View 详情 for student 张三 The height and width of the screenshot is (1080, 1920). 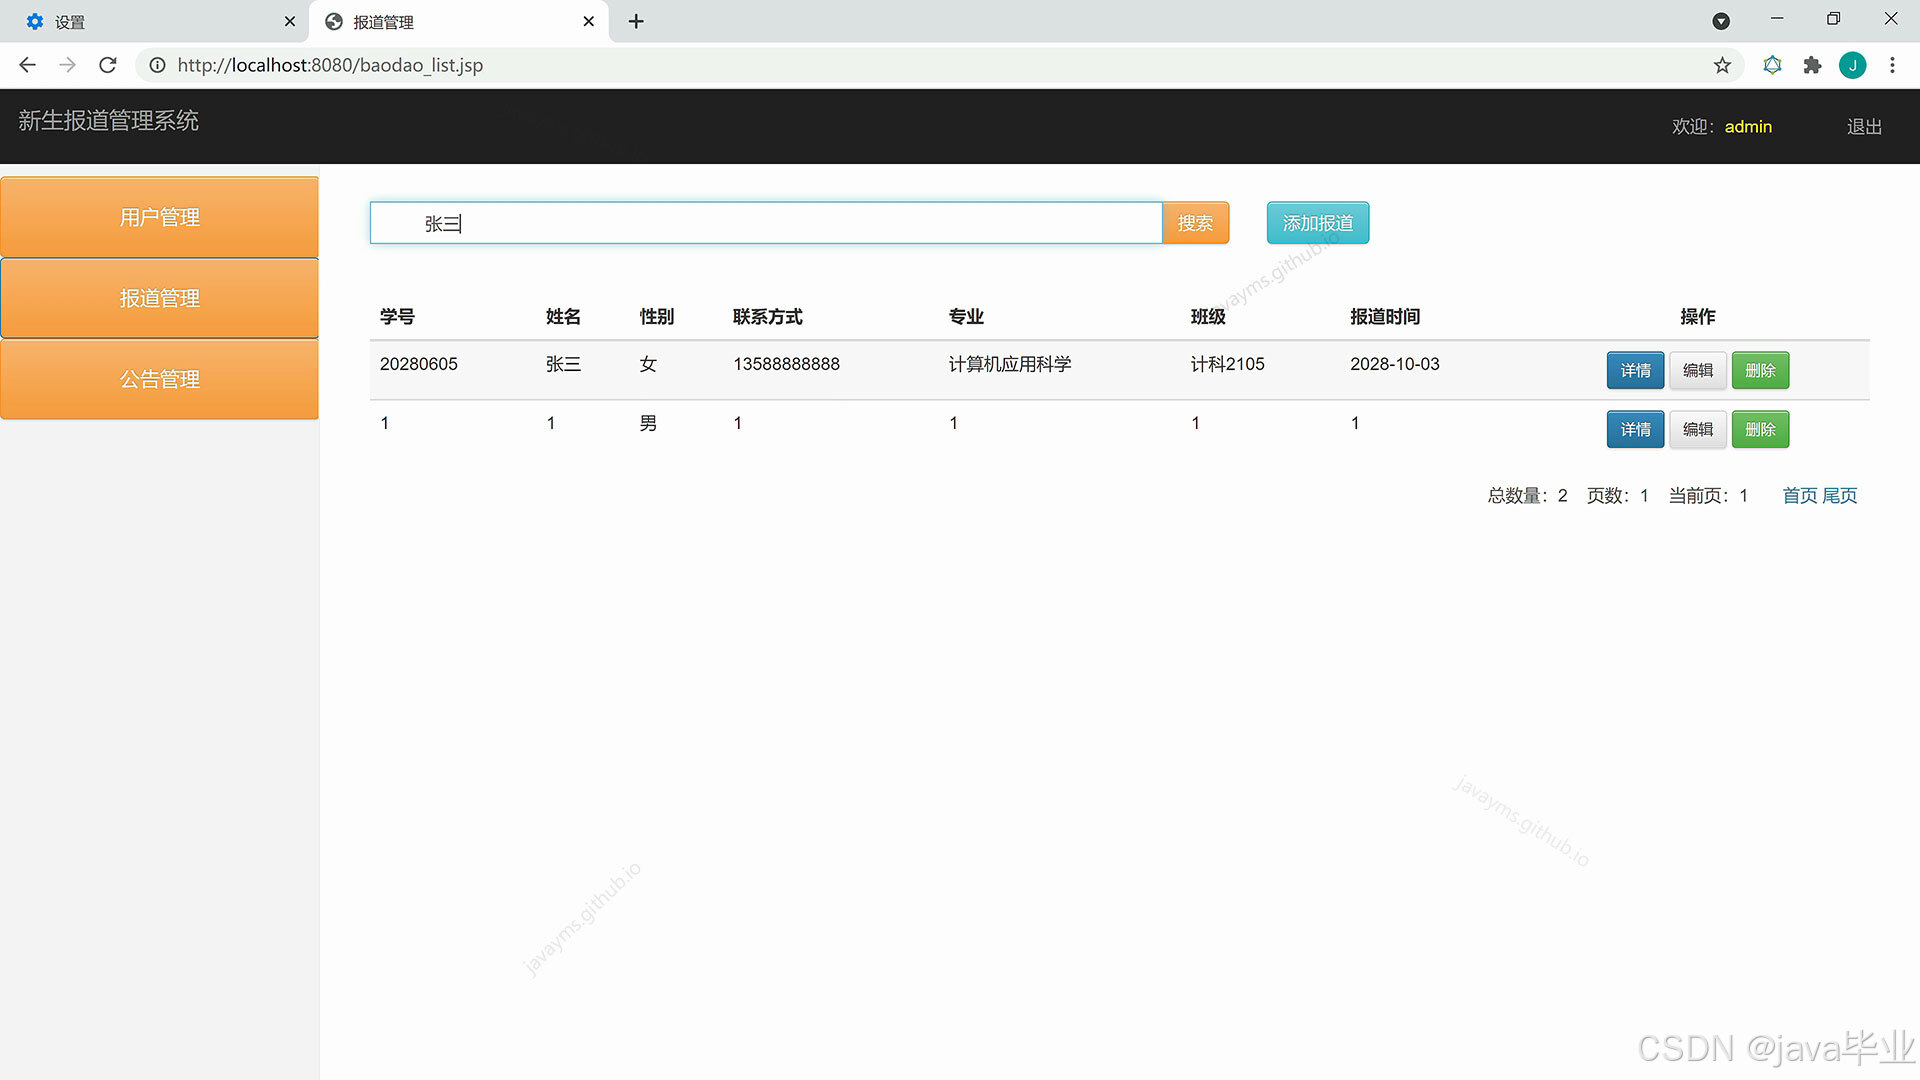(1636, 370)
